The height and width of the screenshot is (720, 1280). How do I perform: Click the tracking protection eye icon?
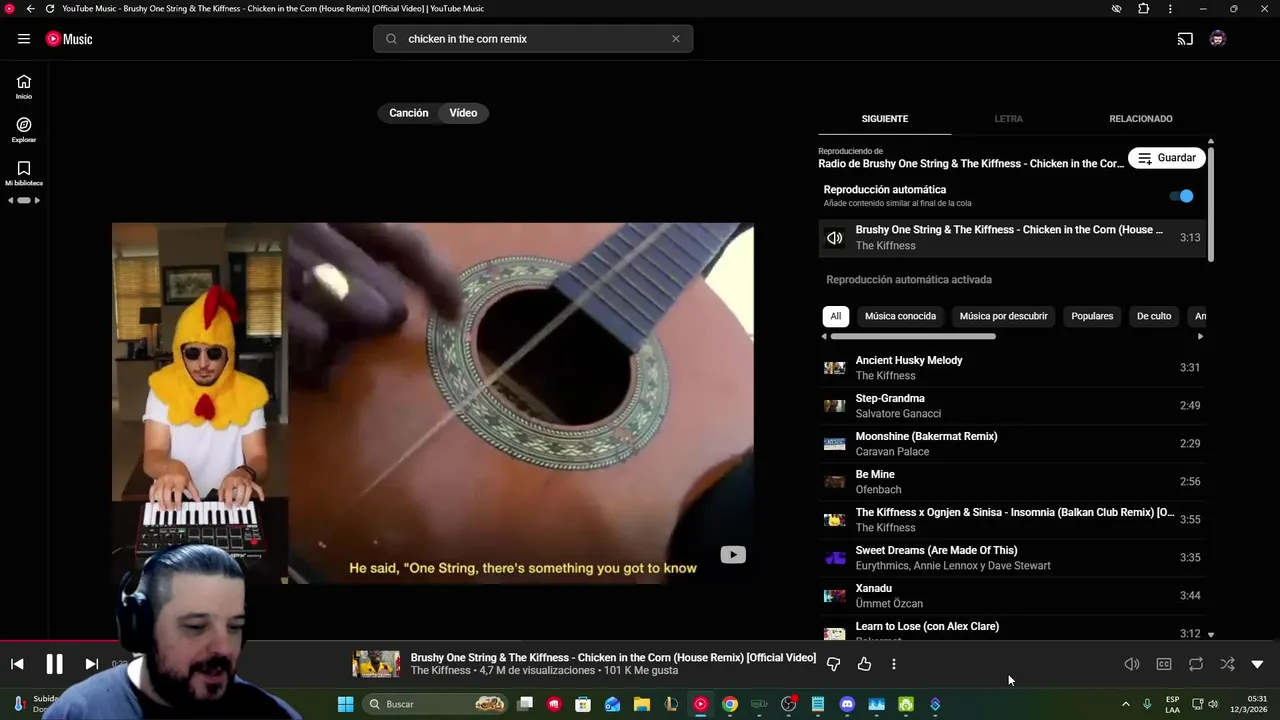pyautogui.click(x=1116, y=9)
